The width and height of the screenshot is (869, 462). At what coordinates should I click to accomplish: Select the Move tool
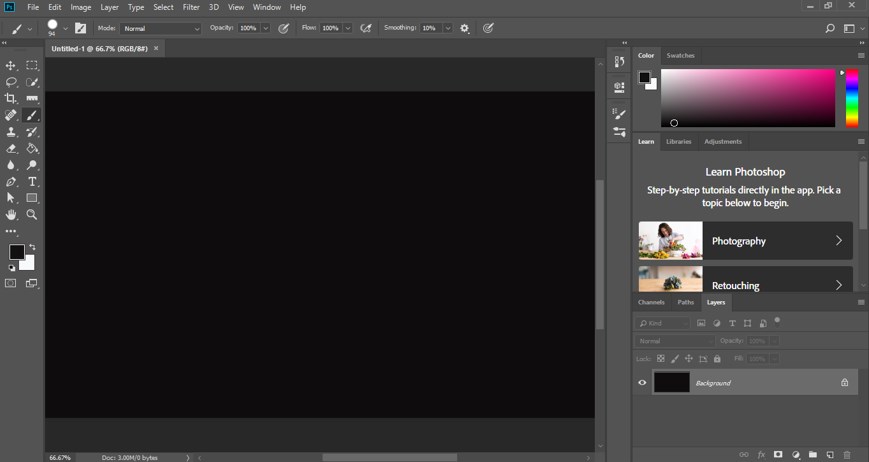(11, 65)
